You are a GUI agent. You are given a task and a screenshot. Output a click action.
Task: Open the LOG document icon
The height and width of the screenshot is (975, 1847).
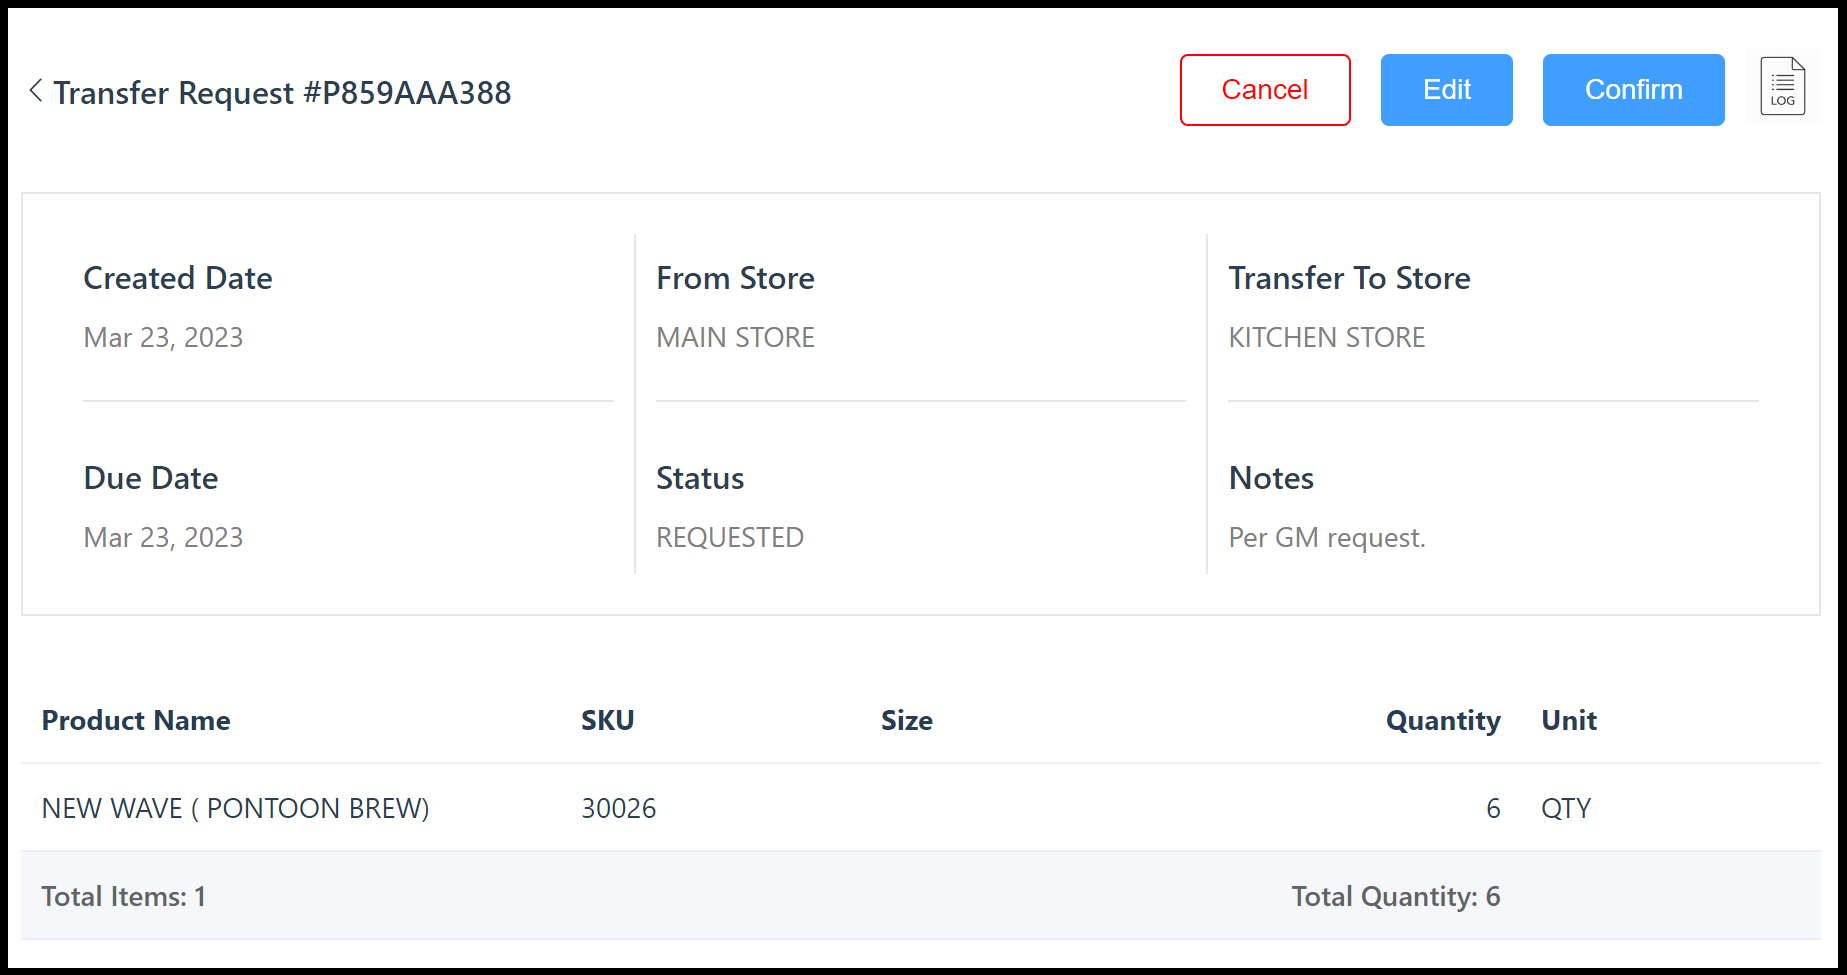tap(1782, 87)
